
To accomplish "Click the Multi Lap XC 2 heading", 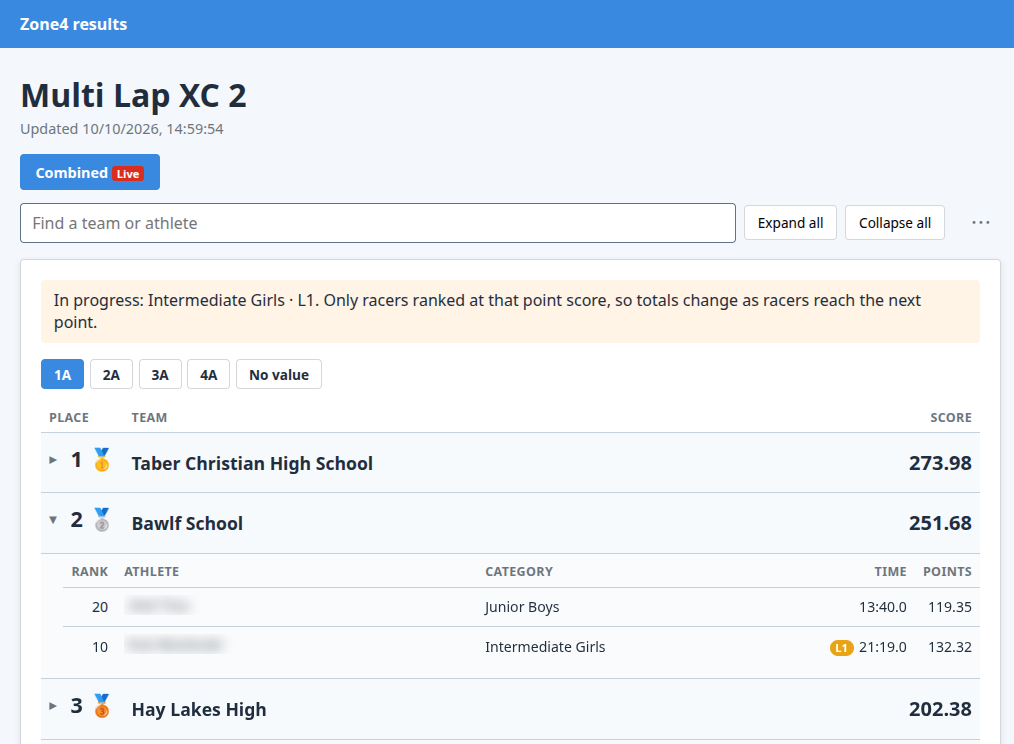I will coord(133,95).
